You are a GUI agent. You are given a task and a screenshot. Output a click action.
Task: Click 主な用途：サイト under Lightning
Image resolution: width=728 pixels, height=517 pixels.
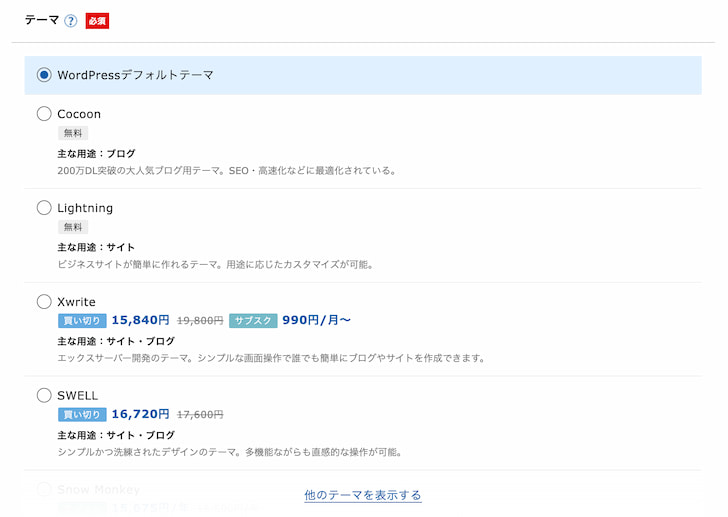(96, 247)
